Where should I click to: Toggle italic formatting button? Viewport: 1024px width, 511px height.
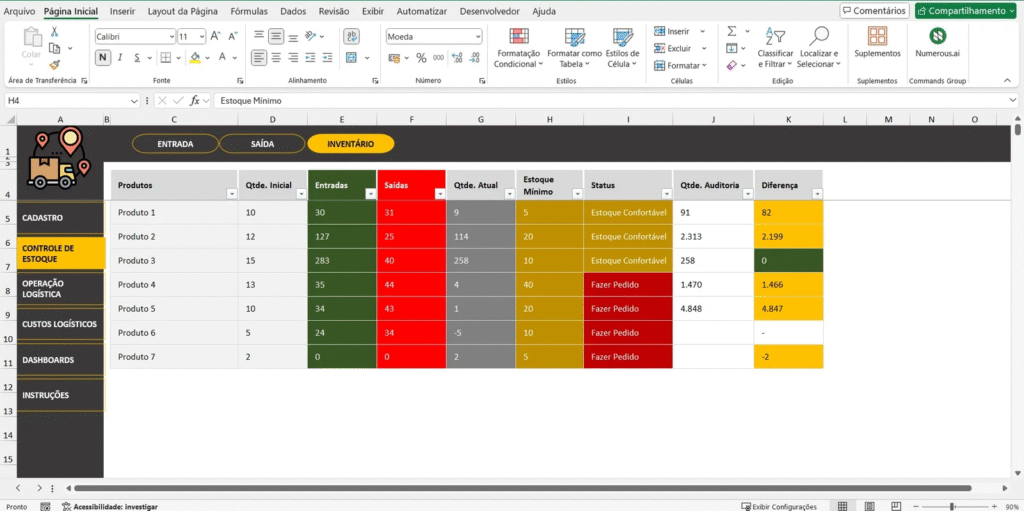[120, 58]
